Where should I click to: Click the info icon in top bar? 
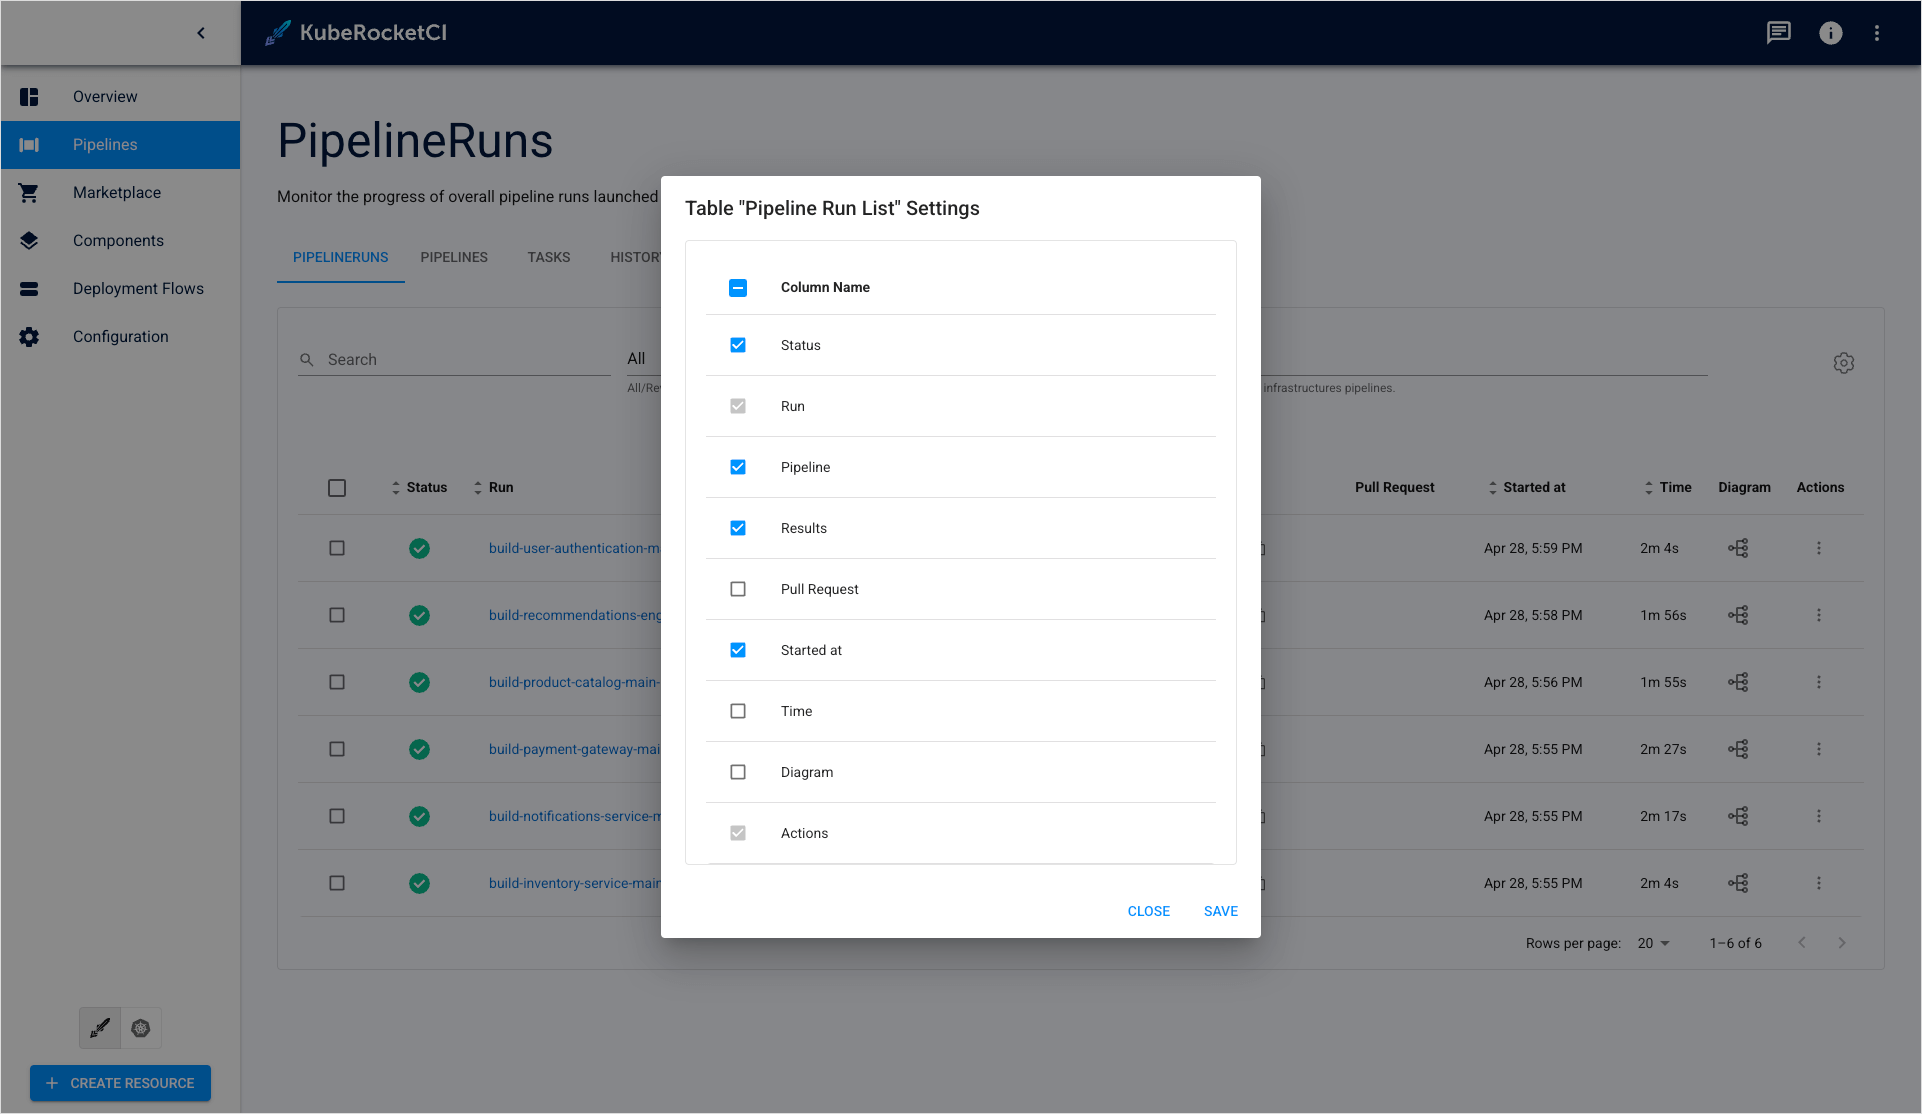point(1830,33)
